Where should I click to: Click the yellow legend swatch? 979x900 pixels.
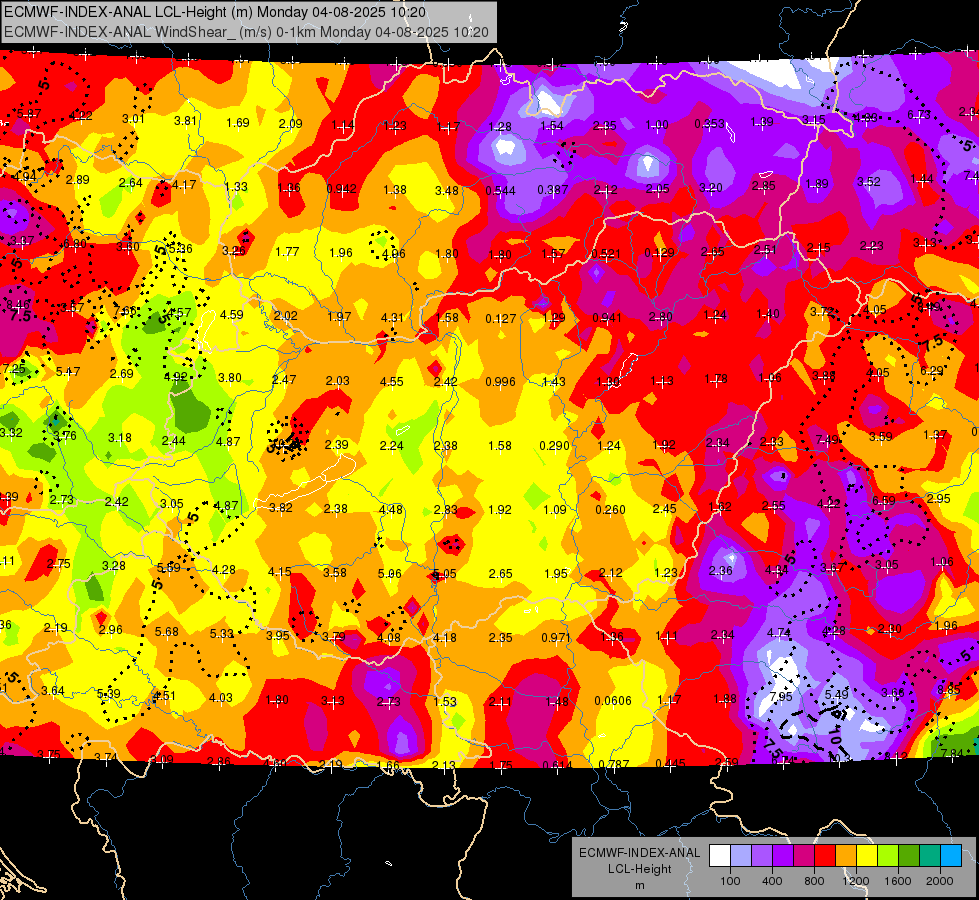[867, 855]
